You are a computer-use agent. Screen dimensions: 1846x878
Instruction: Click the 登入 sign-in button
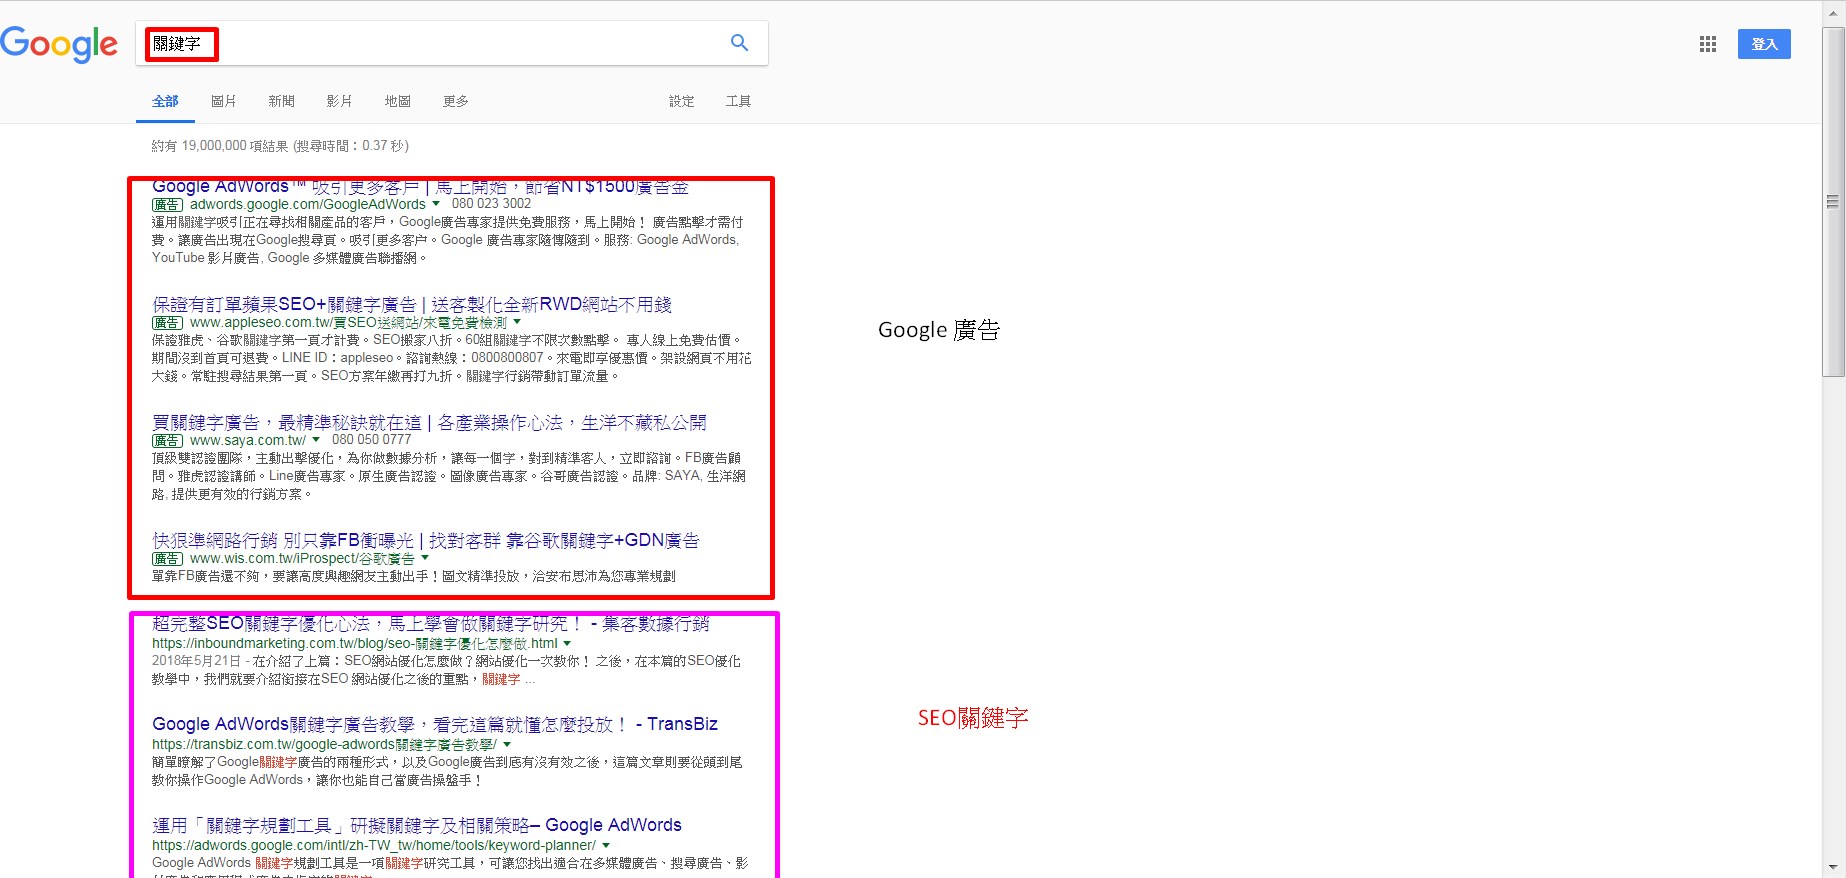coord(1764,44)
